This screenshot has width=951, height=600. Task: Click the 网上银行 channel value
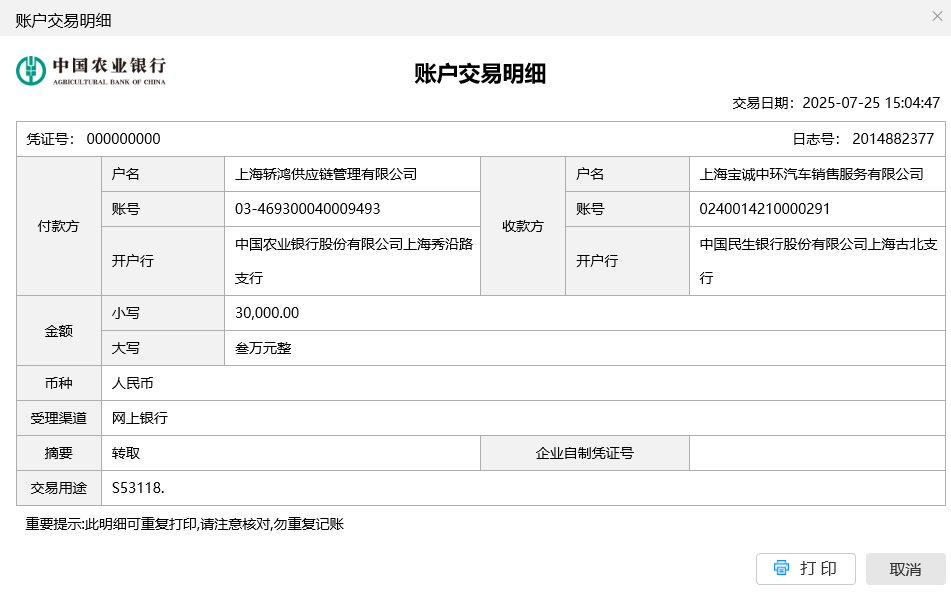pyautogui.click(x=140, y=418)
